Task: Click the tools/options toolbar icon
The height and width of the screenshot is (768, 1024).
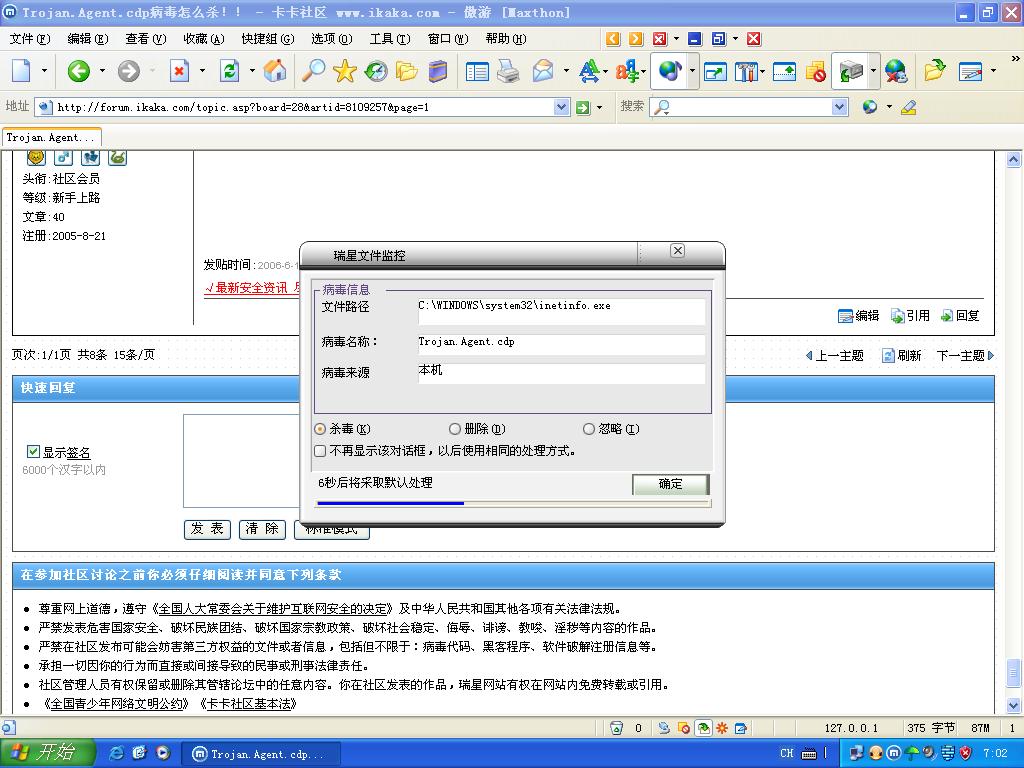Action: [746, 71]
